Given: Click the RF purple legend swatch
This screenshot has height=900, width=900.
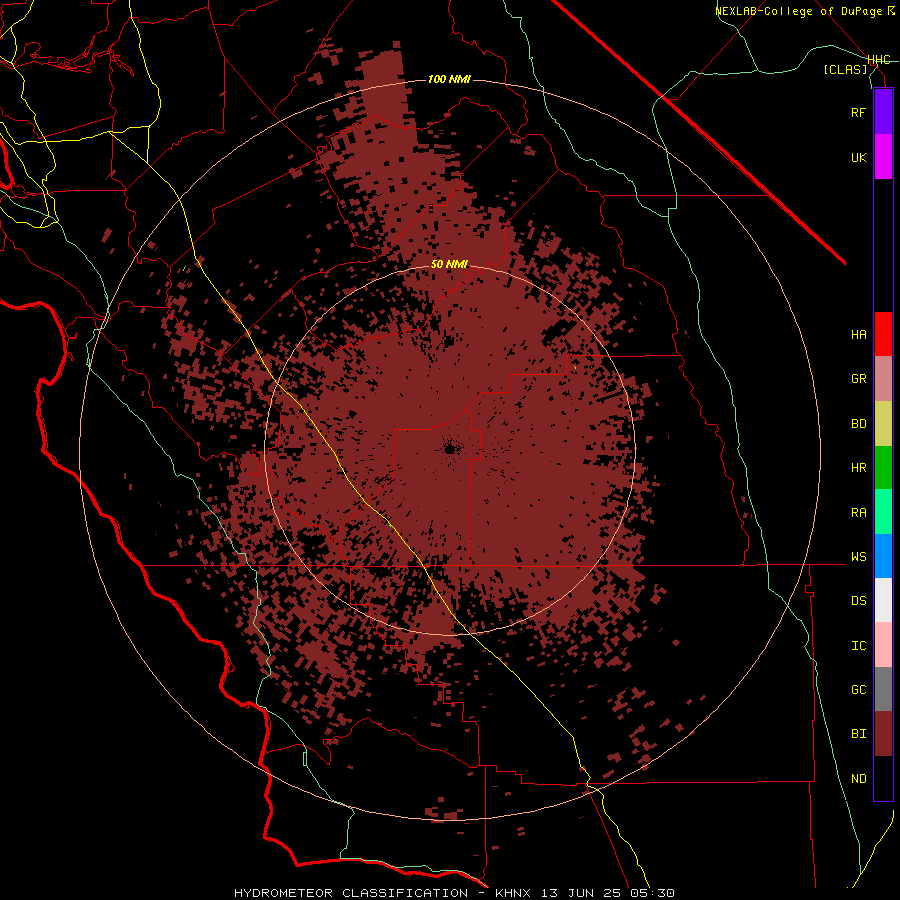Looking at the screenshot, I should (x=883, y=112).
